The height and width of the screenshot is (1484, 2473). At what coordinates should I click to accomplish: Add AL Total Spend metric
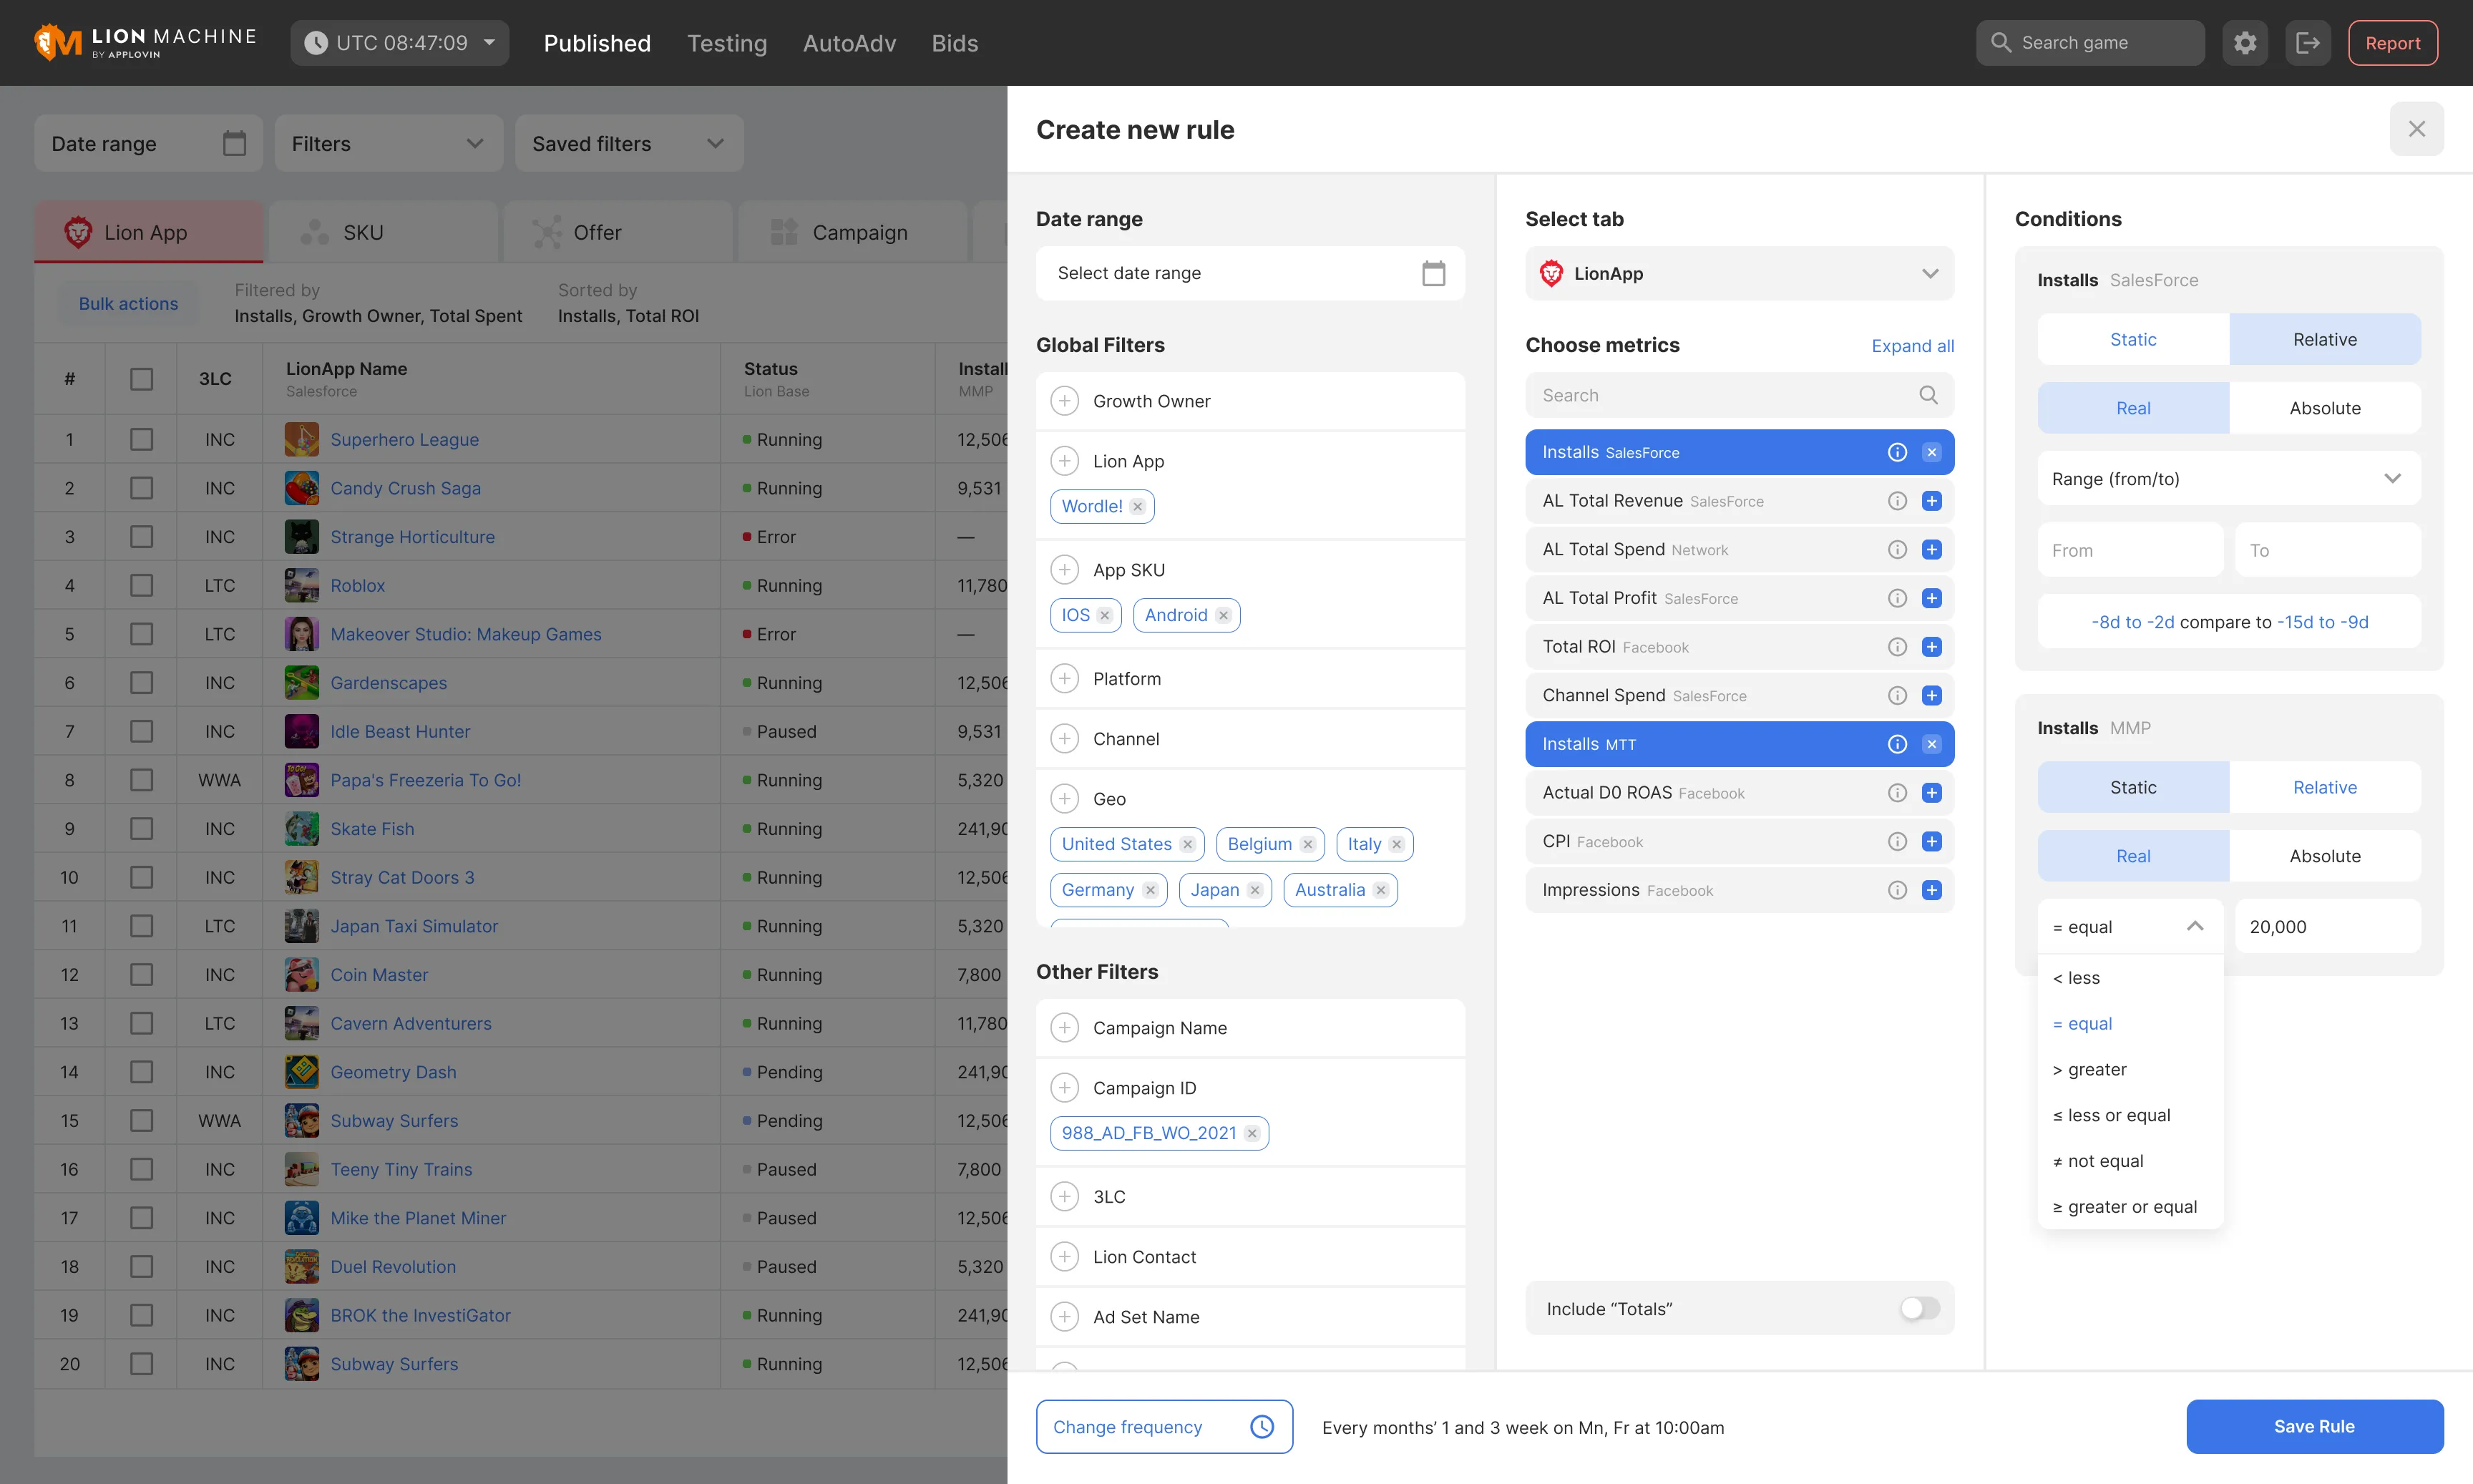point(1932,550)
